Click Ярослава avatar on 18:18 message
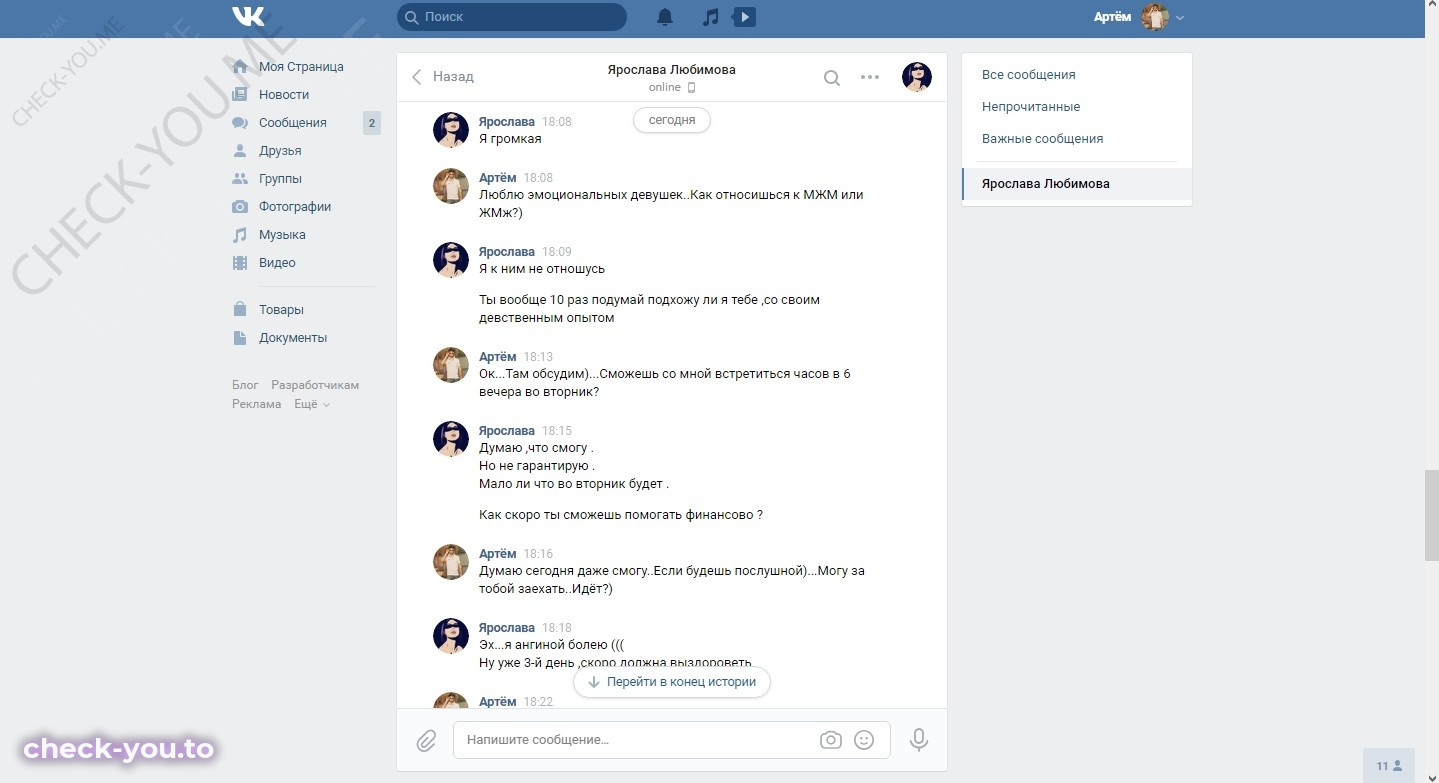1439x783 pixels. pos(451,636)
